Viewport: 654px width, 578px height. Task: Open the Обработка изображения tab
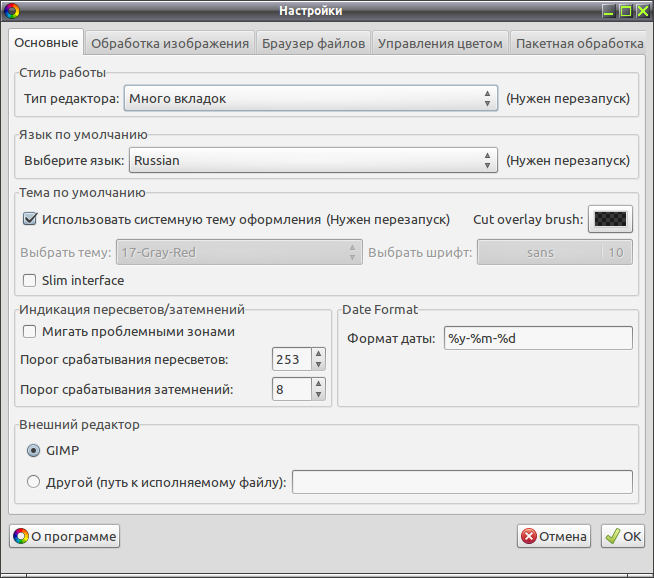[170, 43]
